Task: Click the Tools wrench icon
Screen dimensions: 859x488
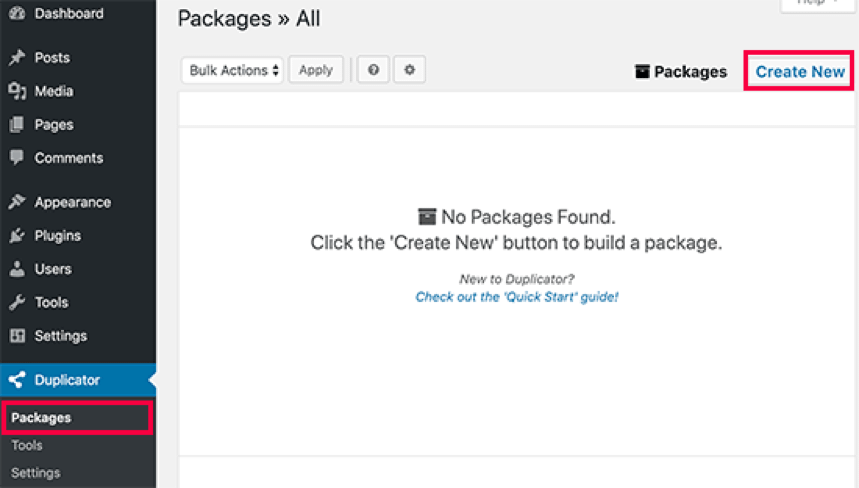Action: pos(17,302)
